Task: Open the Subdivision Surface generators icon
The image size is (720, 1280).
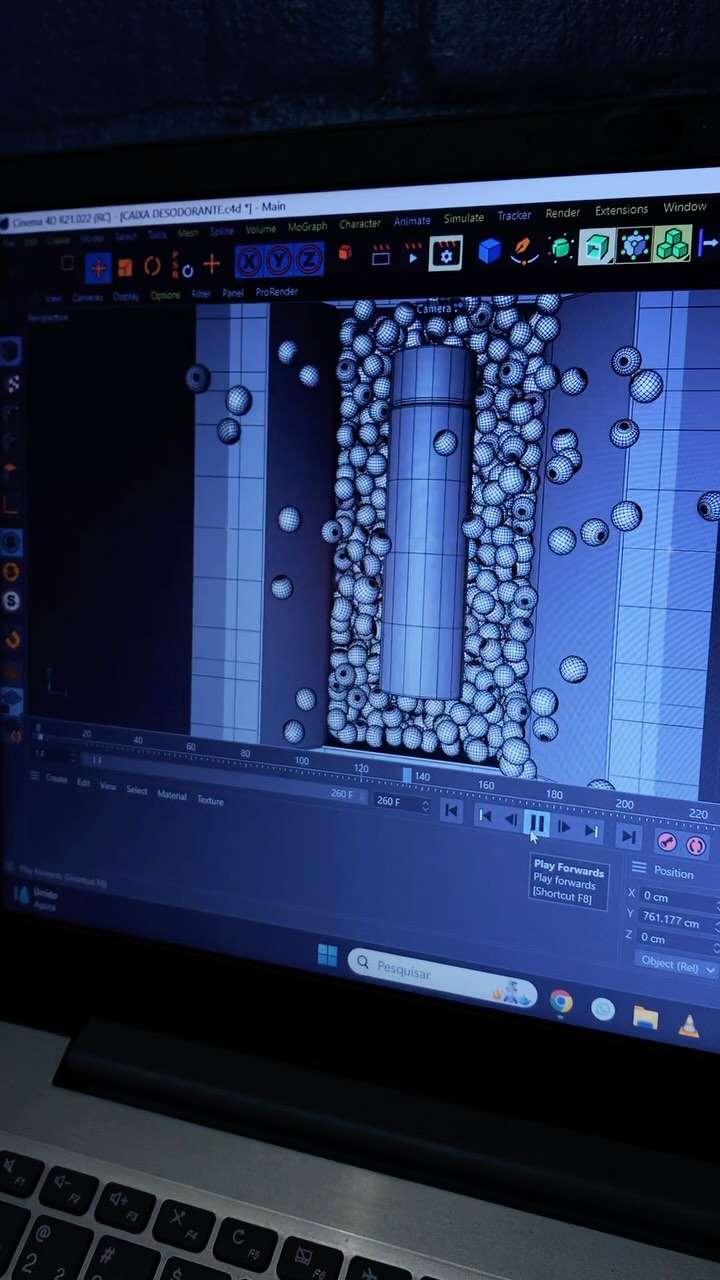Action: pyautogui.click(x=561, y=247)
